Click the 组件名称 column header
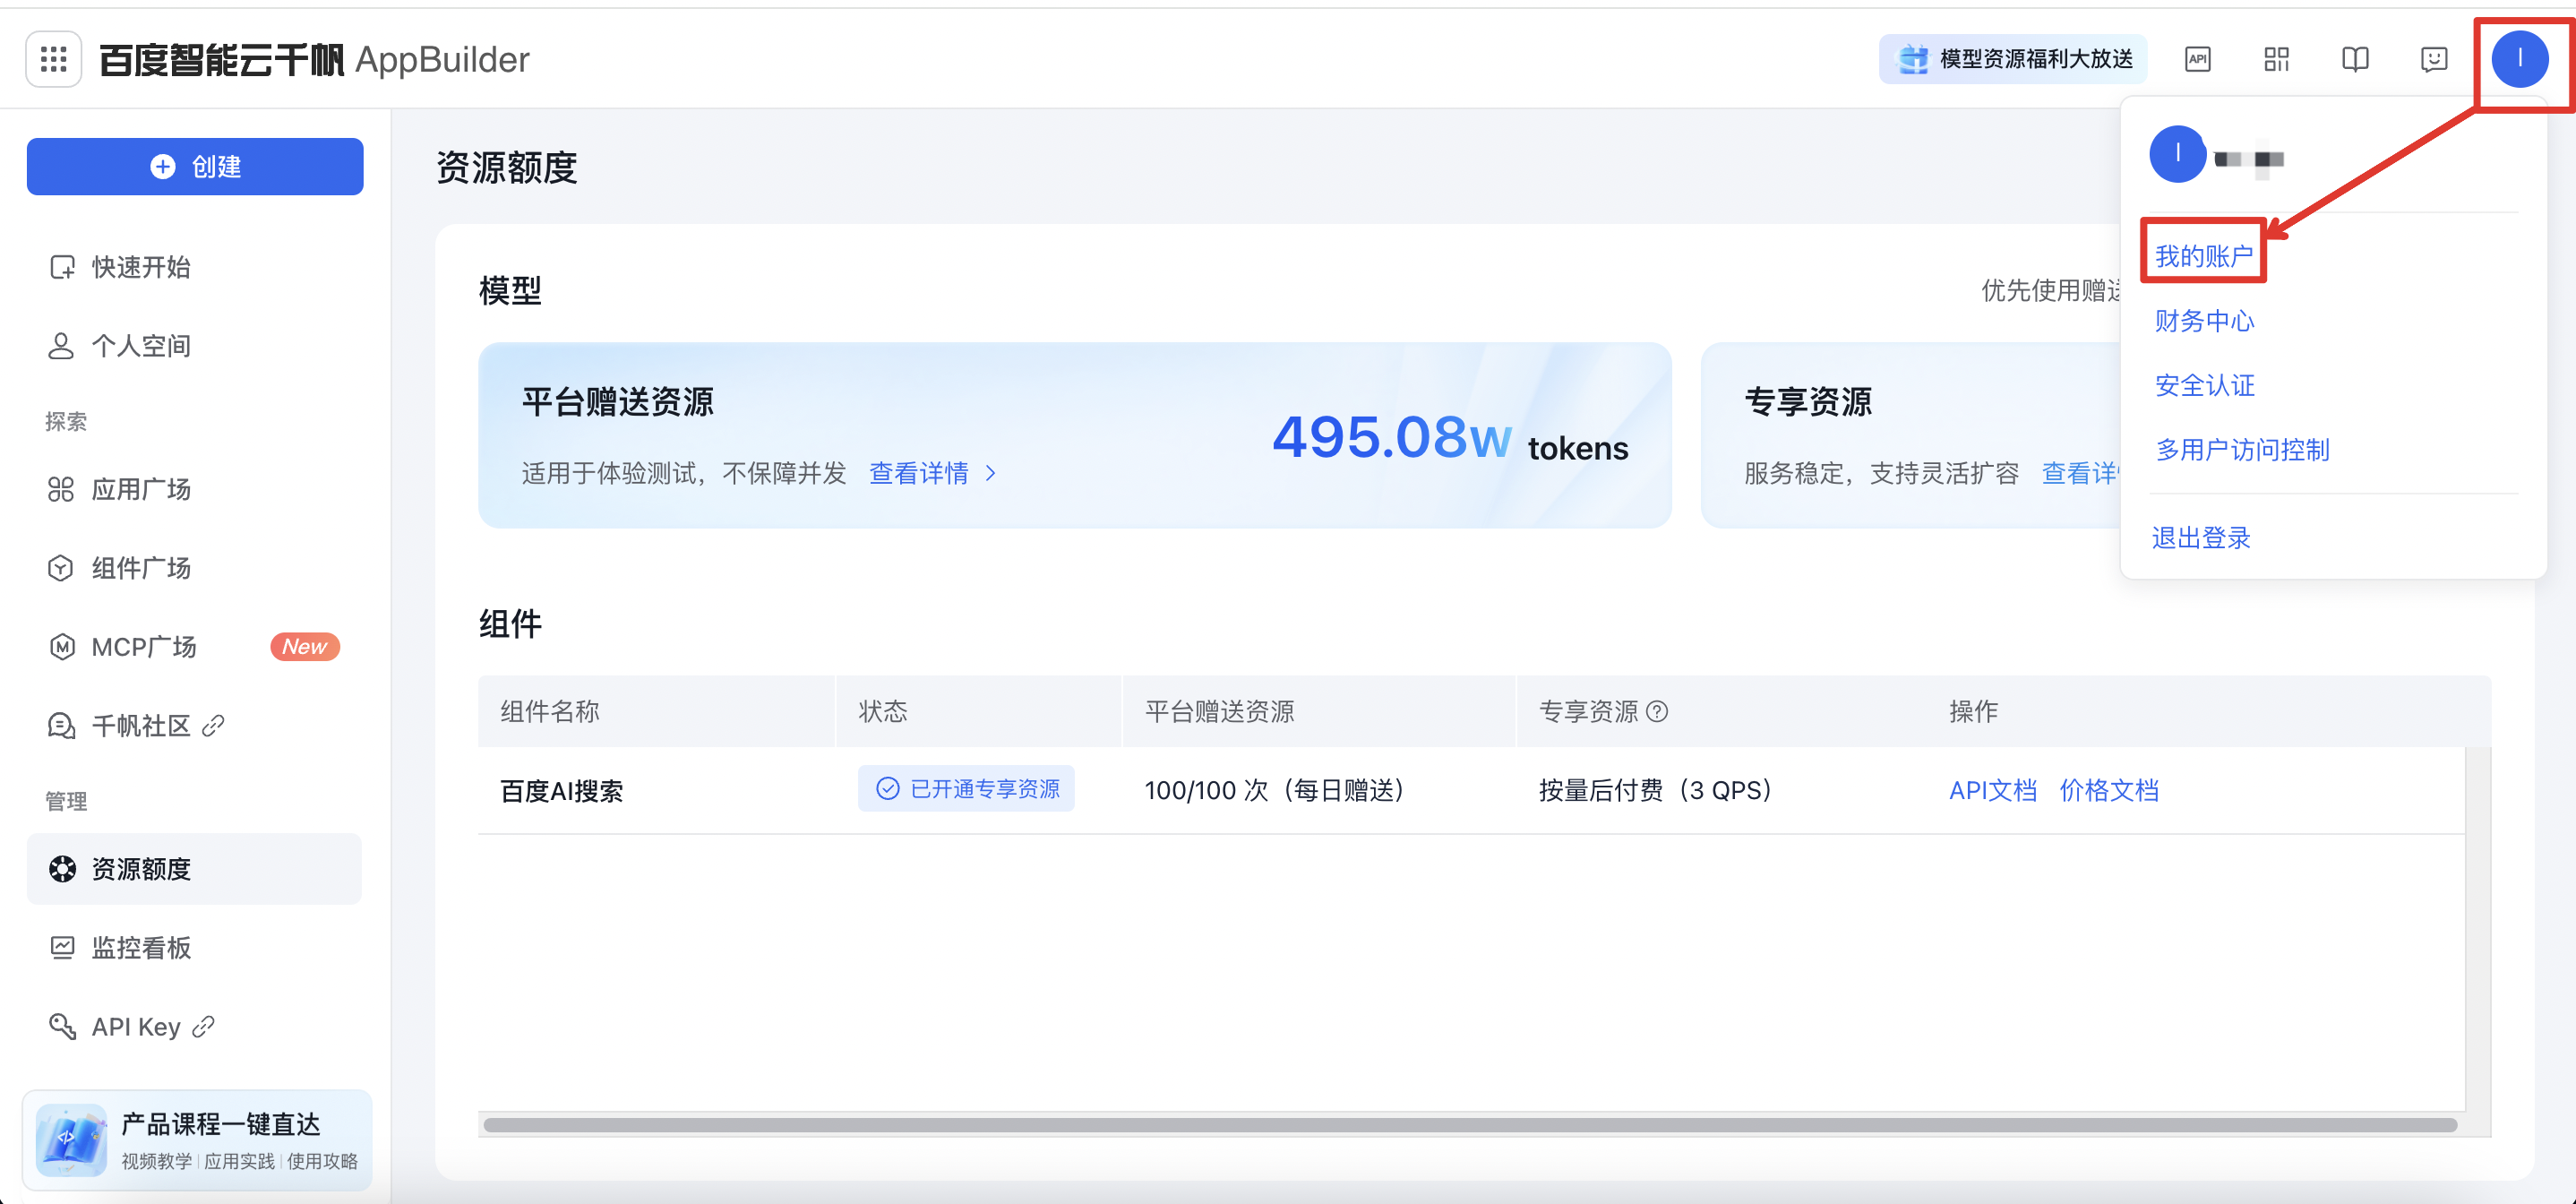 tap(549, 711)
